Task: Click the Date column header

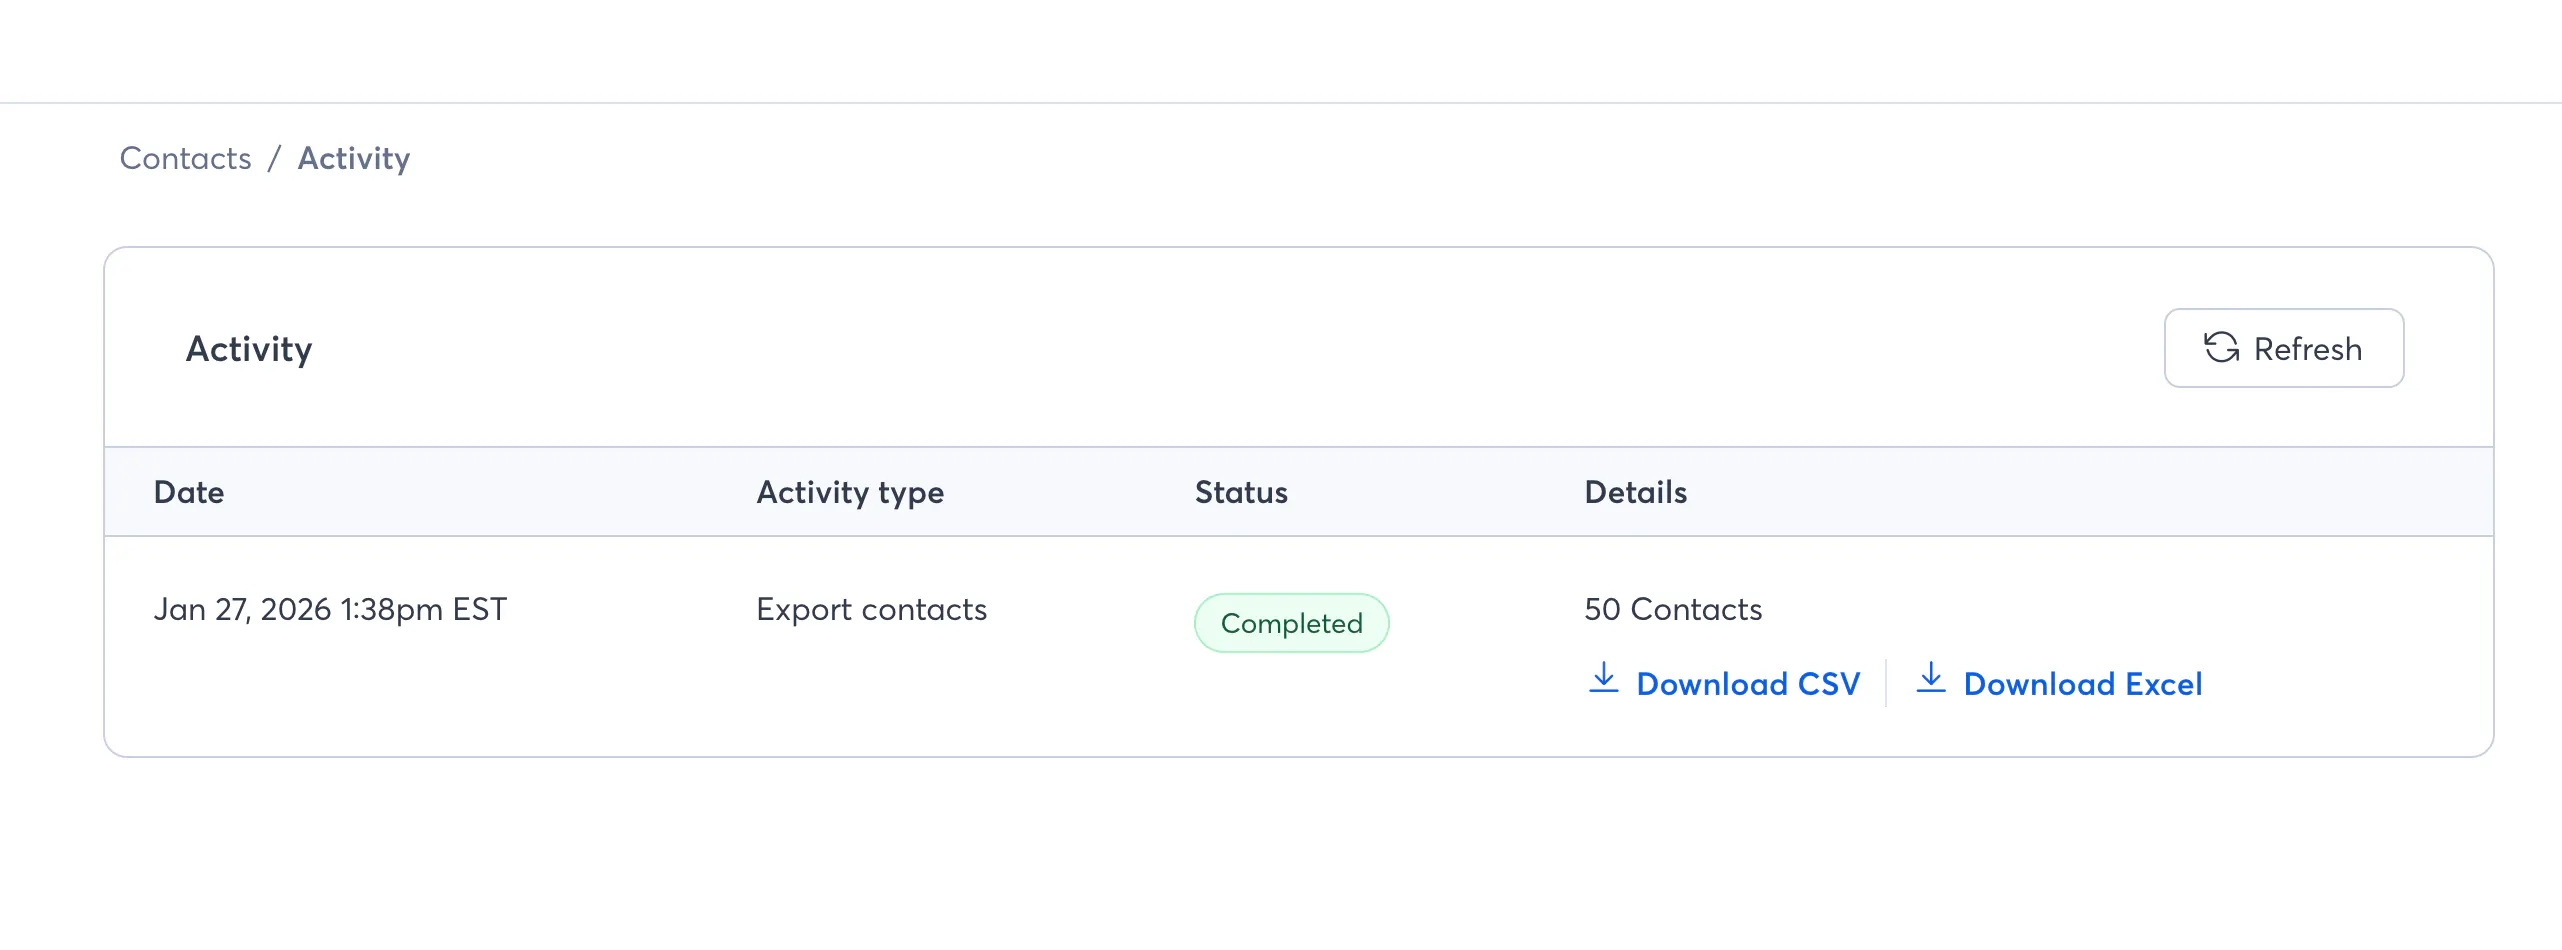Action: click(x=189, y=492)
